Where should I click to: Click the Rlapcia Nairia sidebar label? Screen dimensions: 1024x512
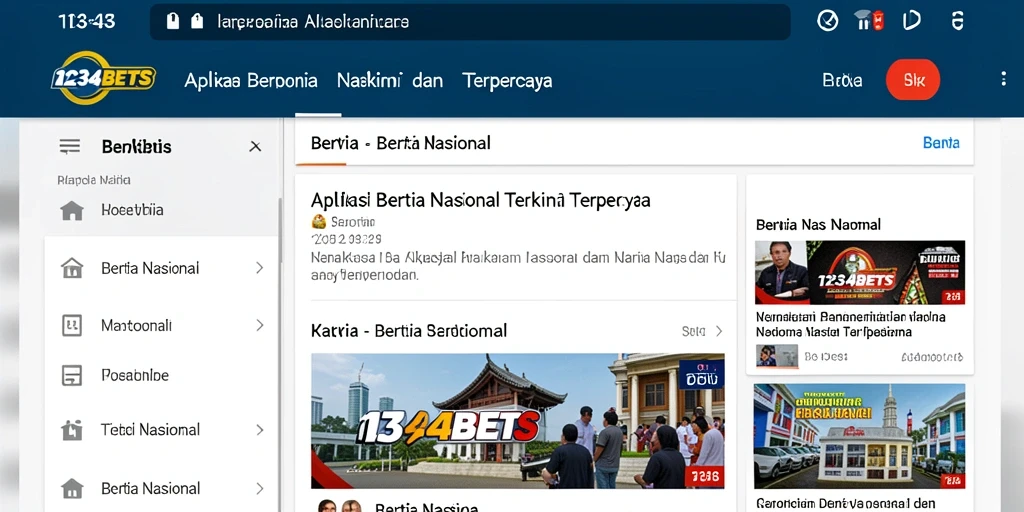coord(94,180)
